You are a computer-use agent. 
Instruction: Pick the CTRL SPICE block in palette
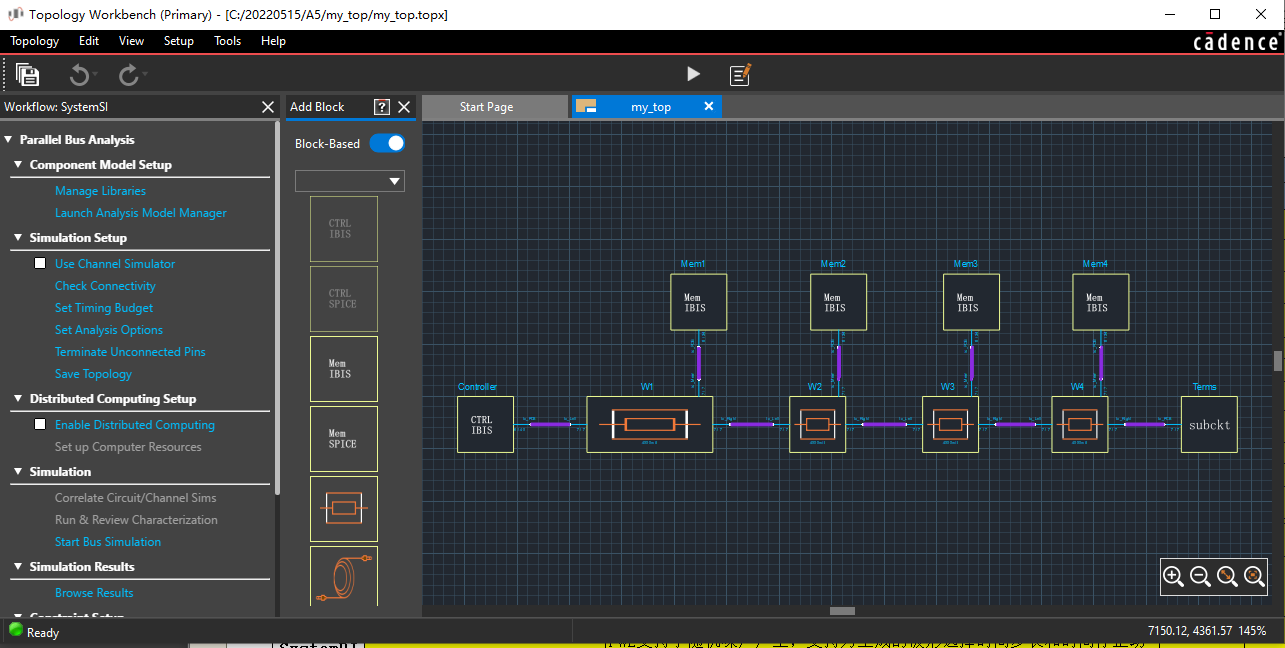click(344, 299)
